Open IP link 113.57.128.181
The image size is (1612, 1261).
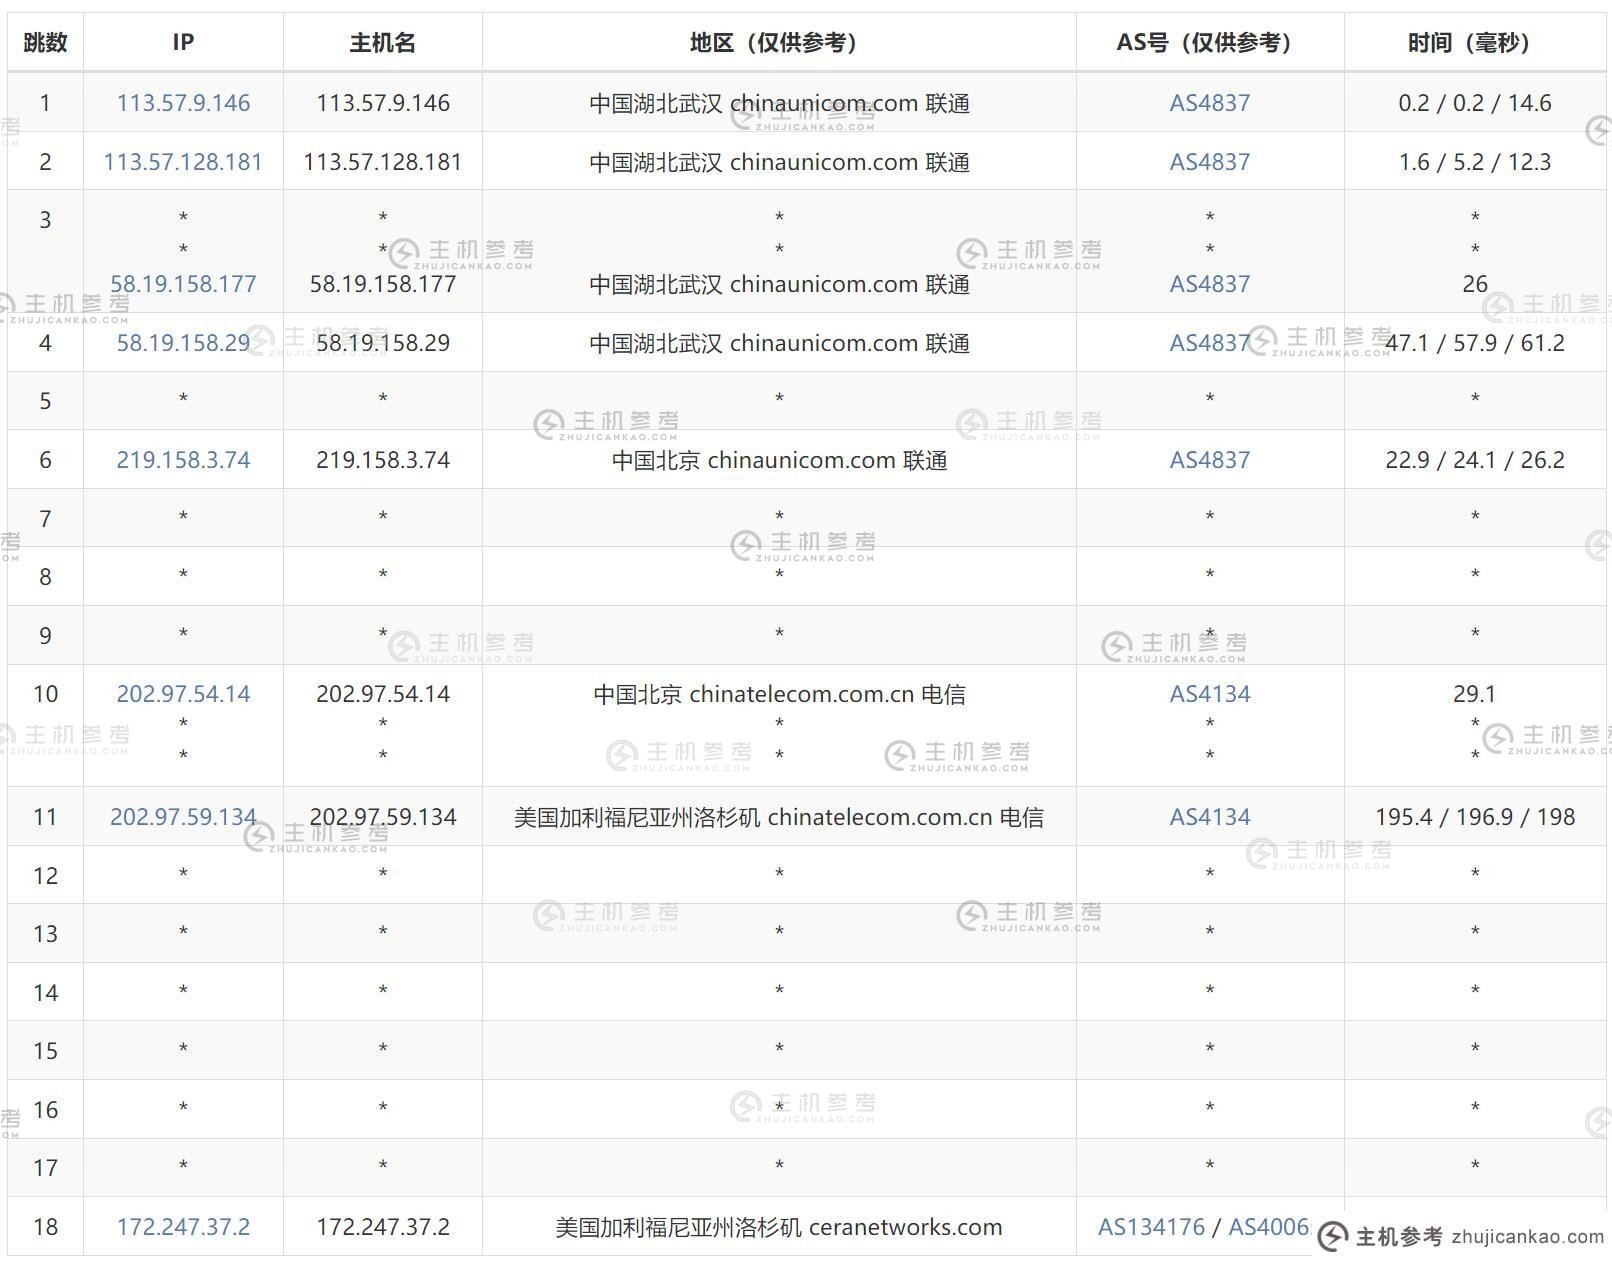pyautogui.click(x=183, y=162)
